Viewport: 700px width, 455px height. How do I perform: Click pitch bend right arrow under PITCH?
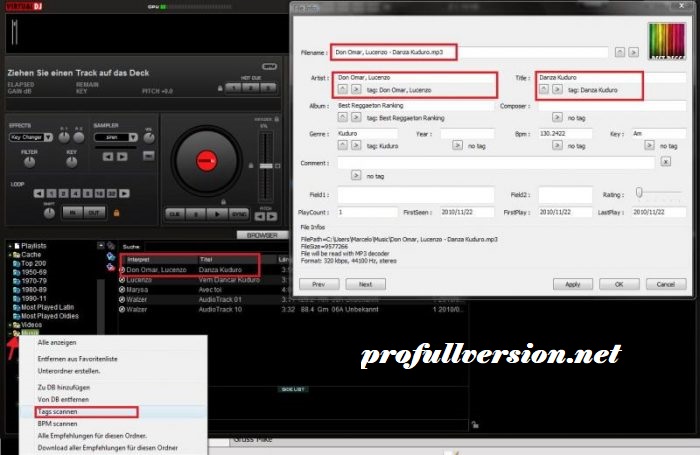[271, 217]
